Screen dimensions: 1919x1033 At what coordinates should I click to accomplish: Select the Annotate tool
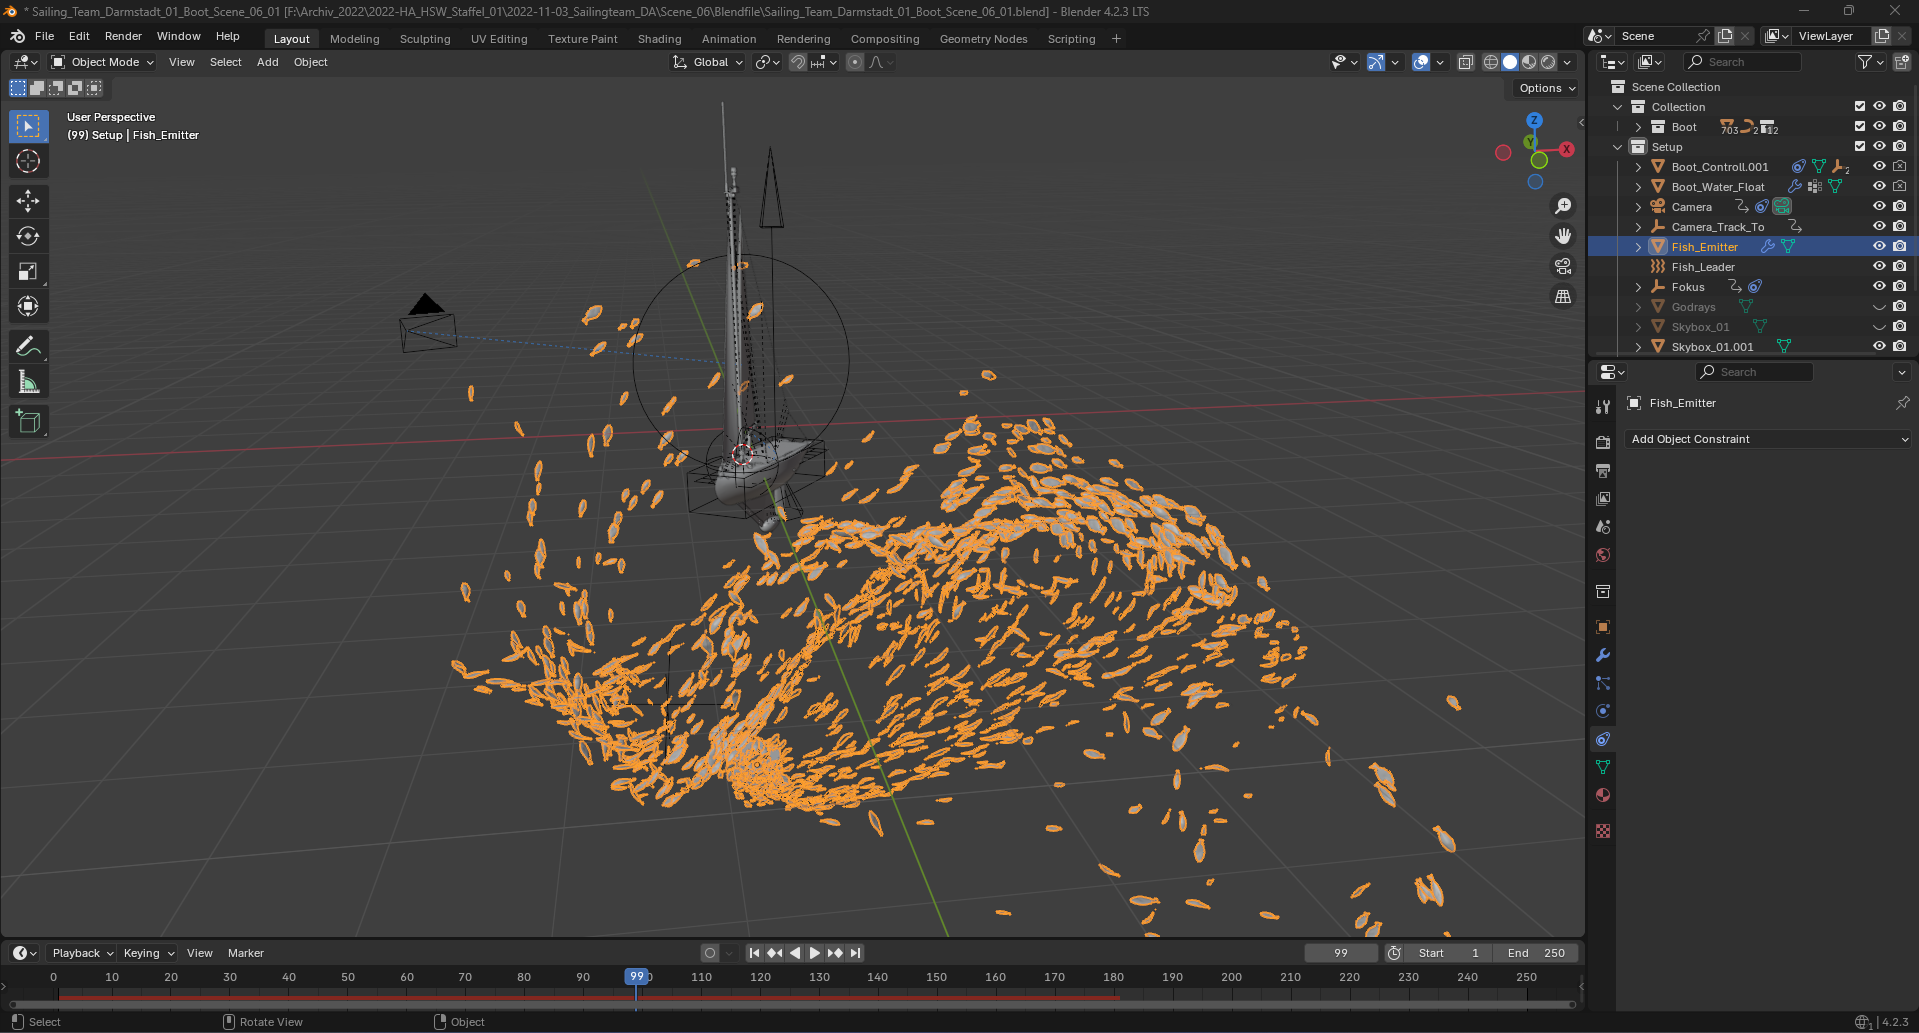pos(28,347)
